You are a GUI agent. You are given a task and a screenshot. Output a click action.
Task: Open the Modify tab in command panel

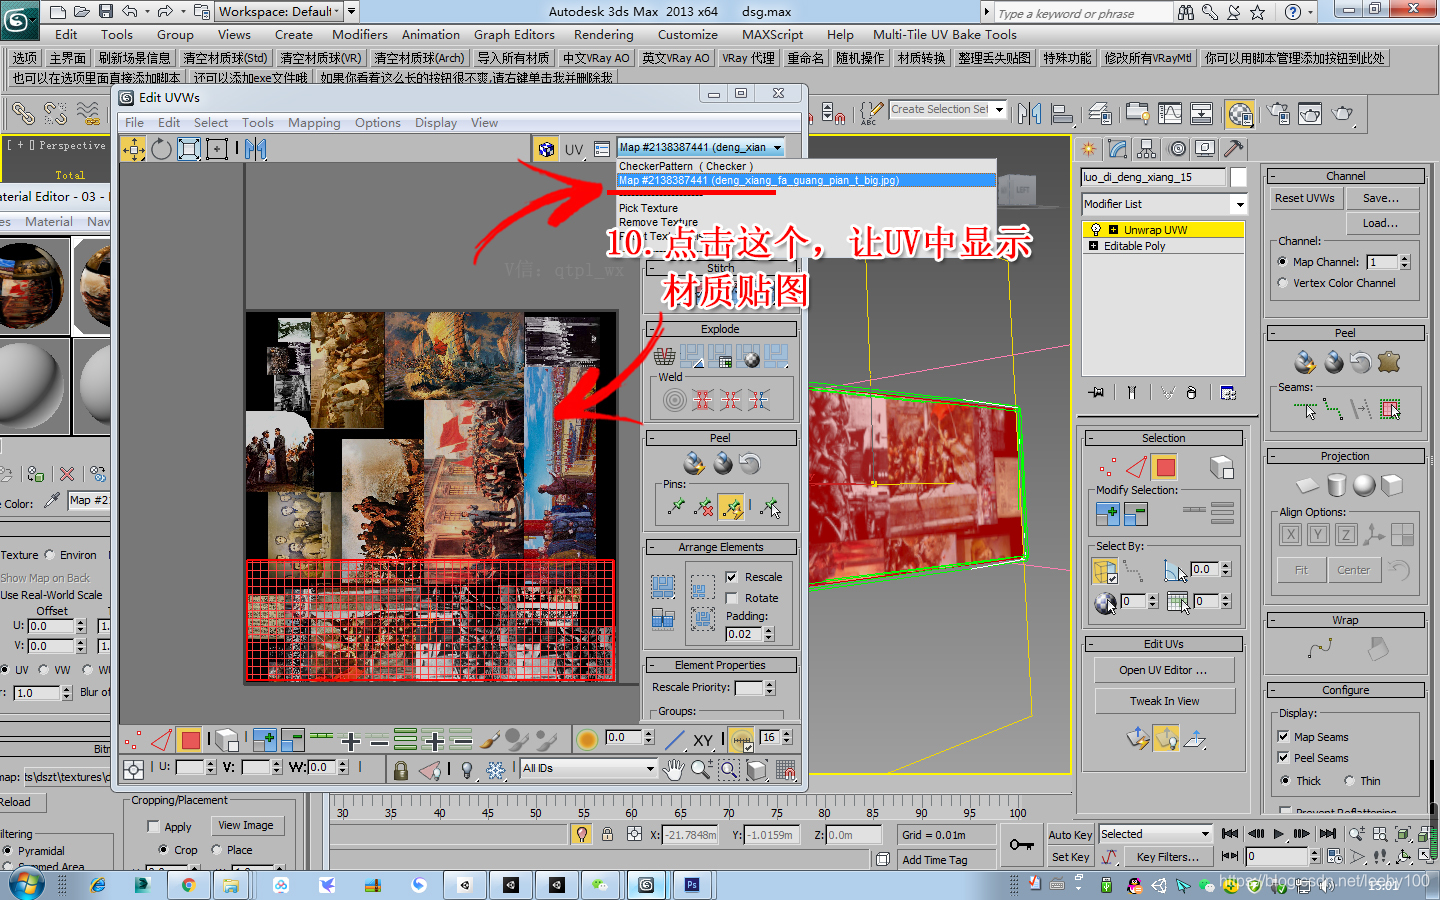coord(1118,149)
